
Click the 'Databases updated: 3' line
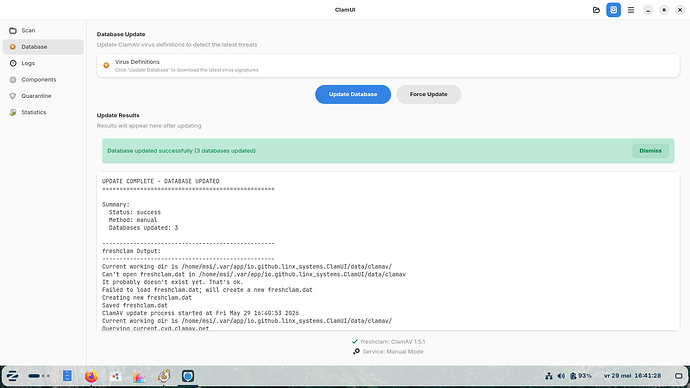pos(143,228)
